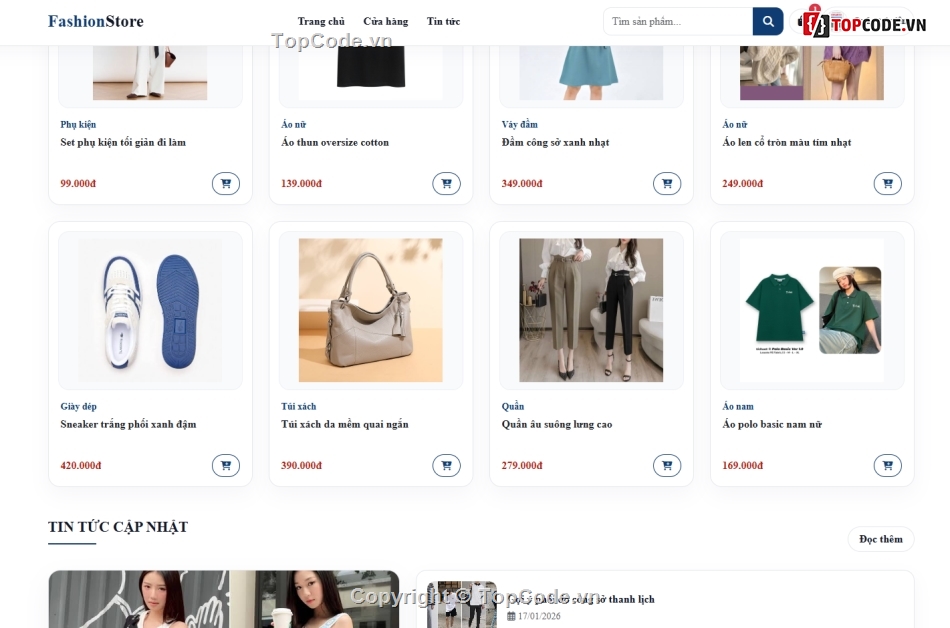This screenshot has height=628, width=950.
Task: Open the Đầm công sở product image
Action: 591,73
